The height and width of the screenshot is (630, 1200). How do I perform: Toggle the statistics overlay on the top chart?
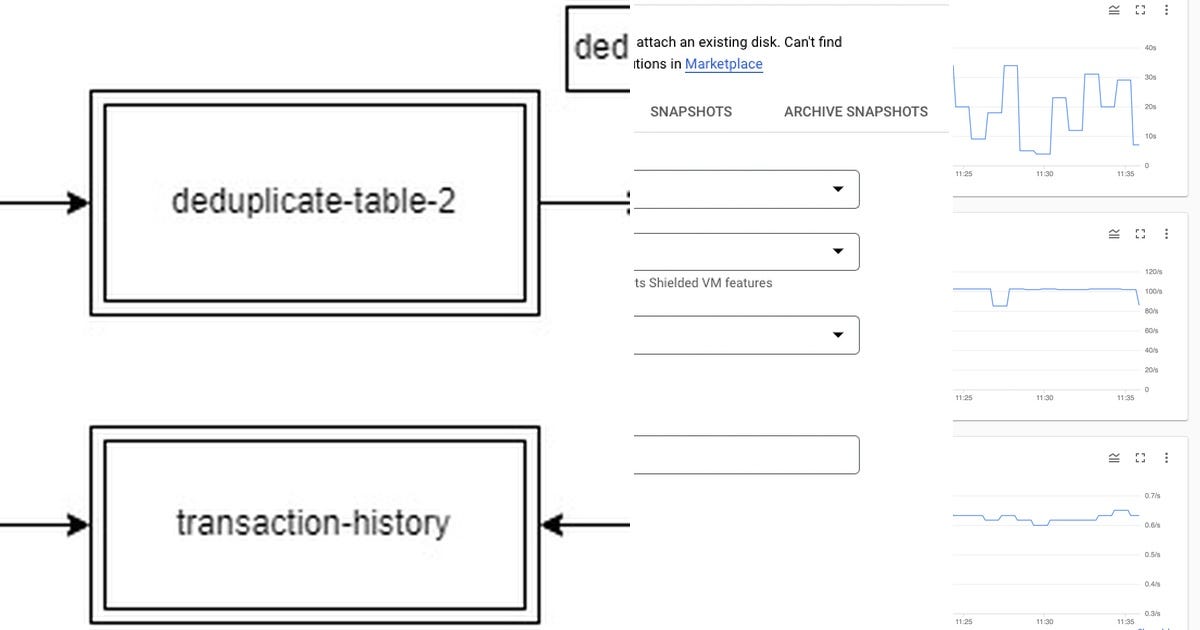pyautogui.click(x=1112, y=10)
